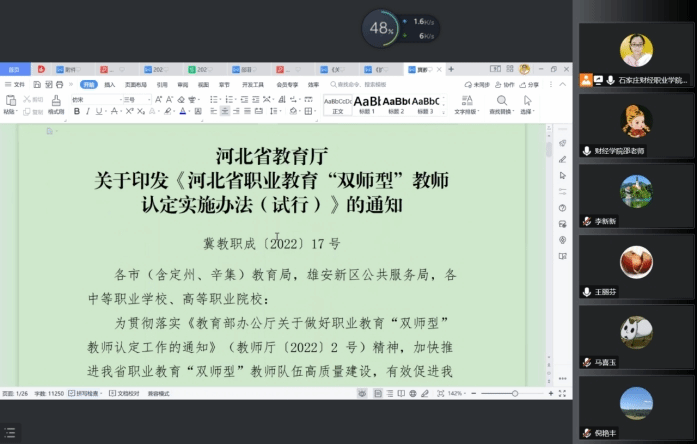Open the font name dropdown
697x444 pixels.
[120, 100]
